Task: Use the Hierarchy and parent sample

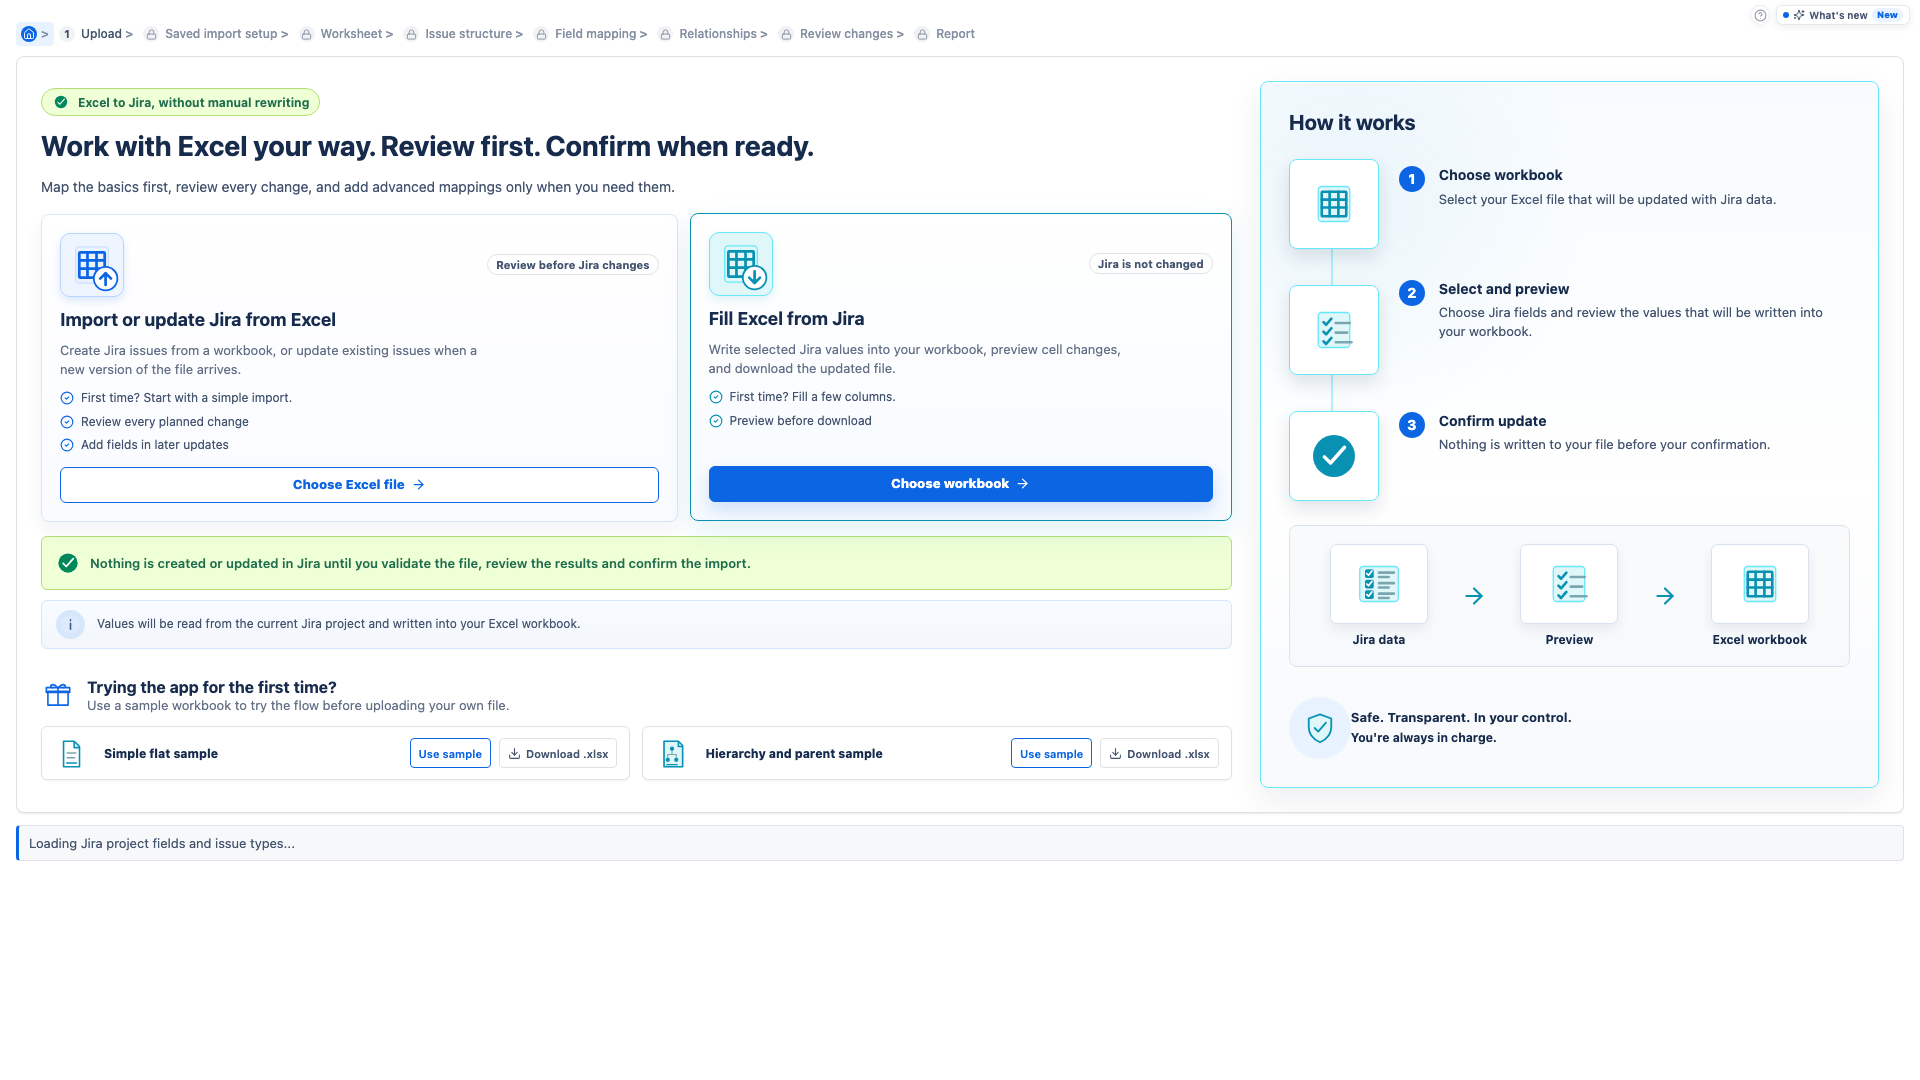Action: pyautogui.click(x=1051, y=754)
